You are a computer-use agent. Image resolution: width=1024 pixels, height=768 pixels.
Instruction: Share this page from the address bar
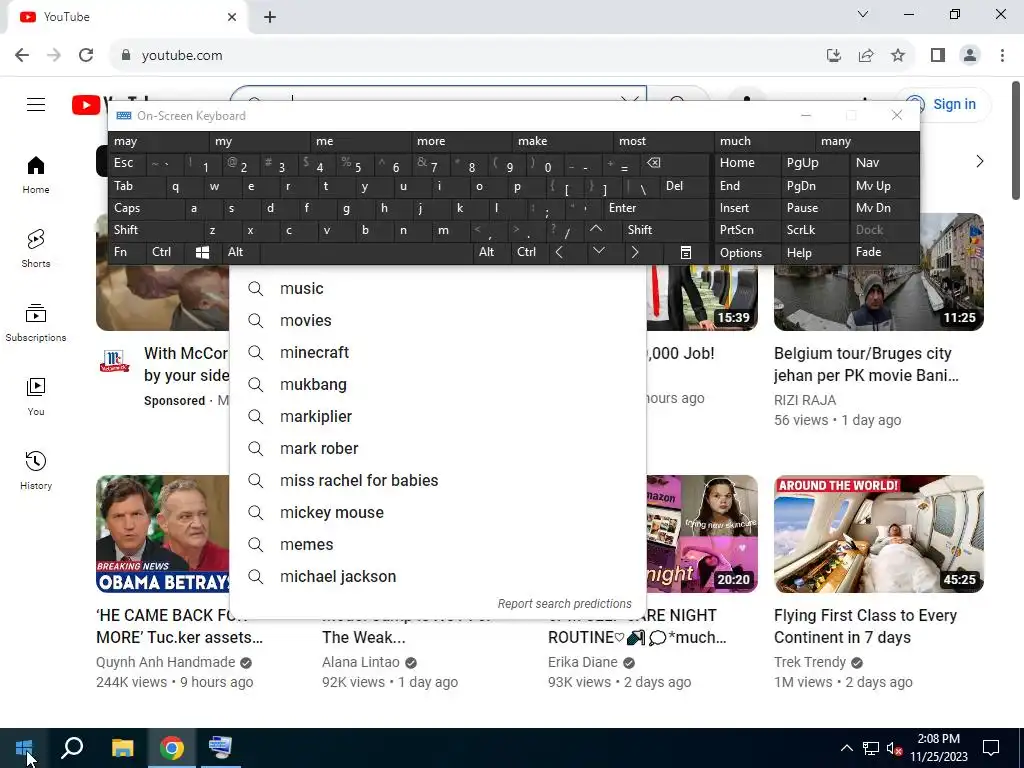click(866, 56)
